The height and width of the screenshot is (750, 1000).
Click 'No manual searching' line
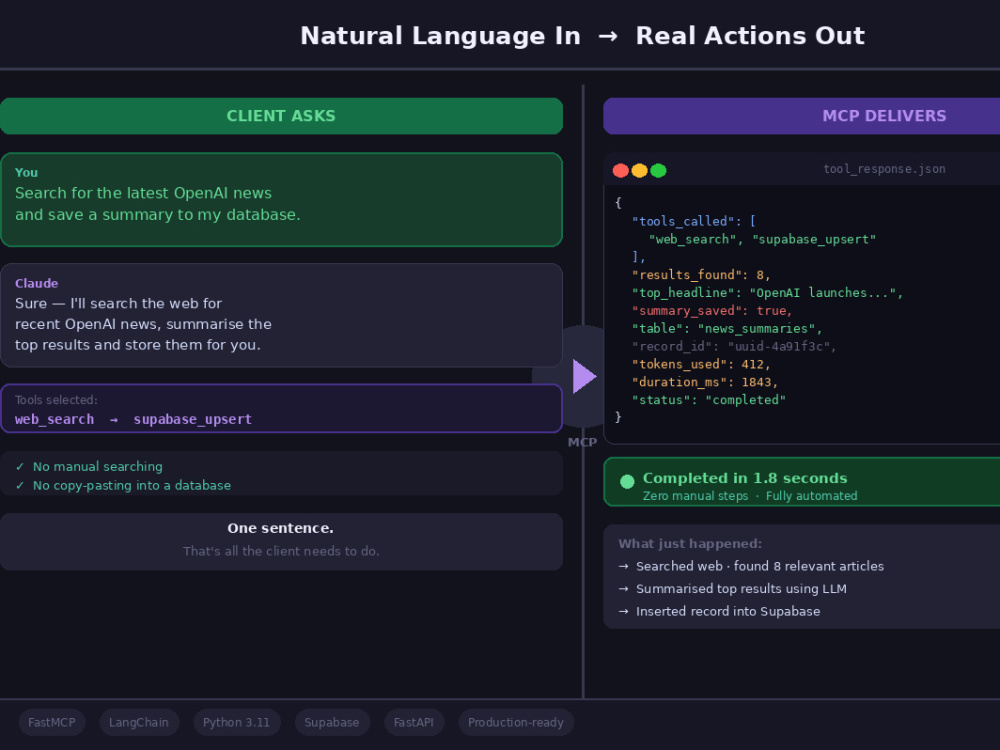[x=98, y=467]
